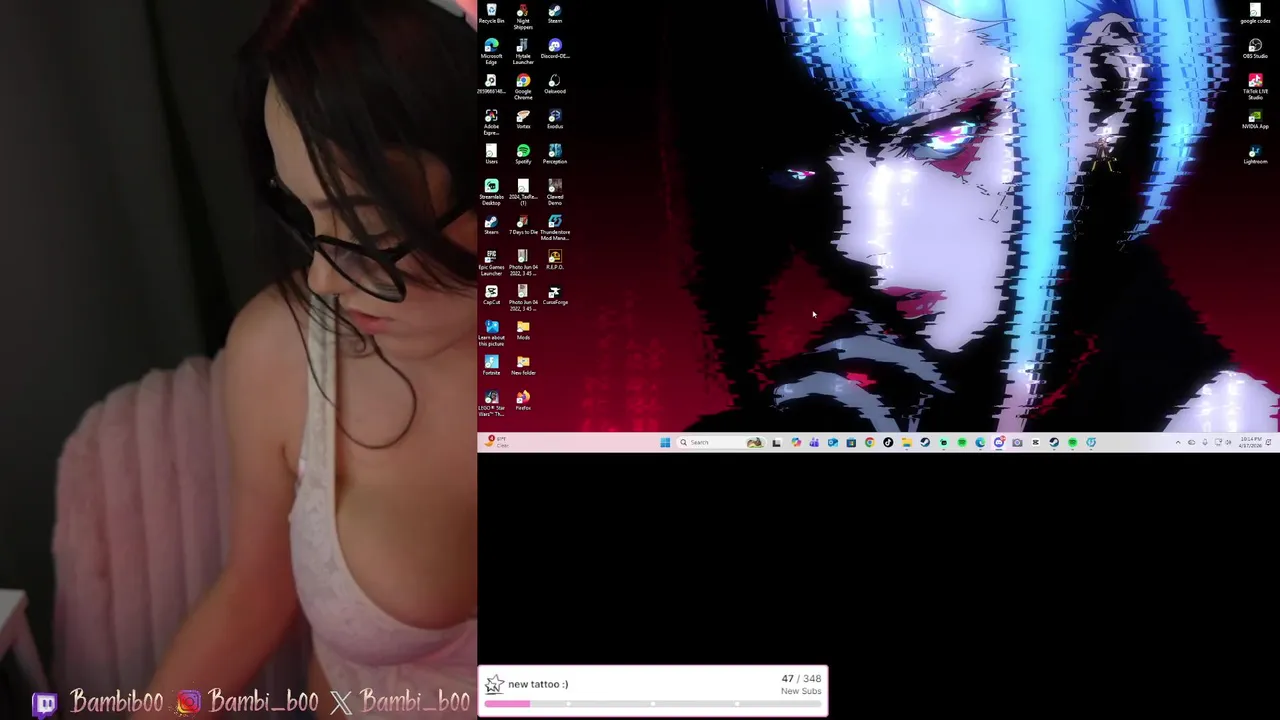Open the Mods folder on desktop

pyautogui.click(x=523, y=330)
